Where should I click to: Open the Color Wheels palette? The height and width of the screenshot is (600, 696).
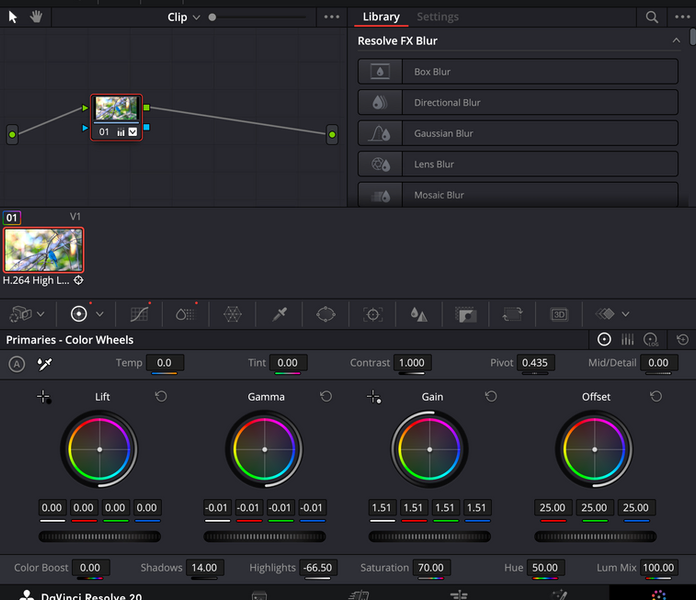point(79,314)
